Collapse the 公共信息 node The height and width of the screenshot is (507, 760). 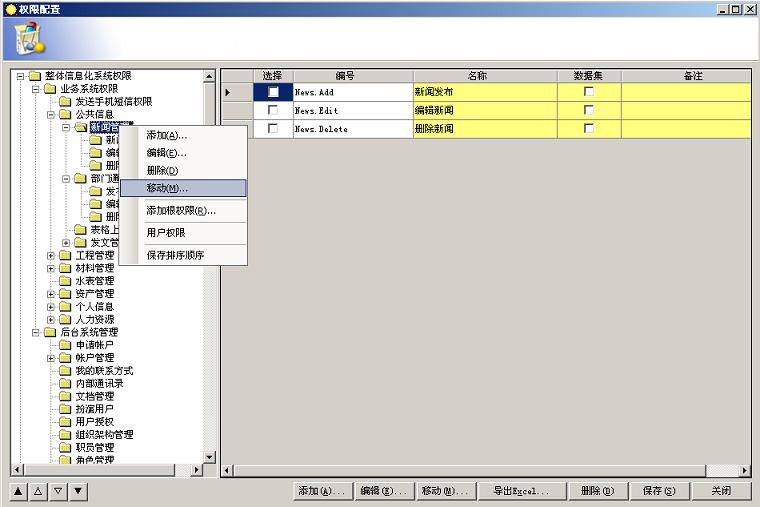pos(50,115)
